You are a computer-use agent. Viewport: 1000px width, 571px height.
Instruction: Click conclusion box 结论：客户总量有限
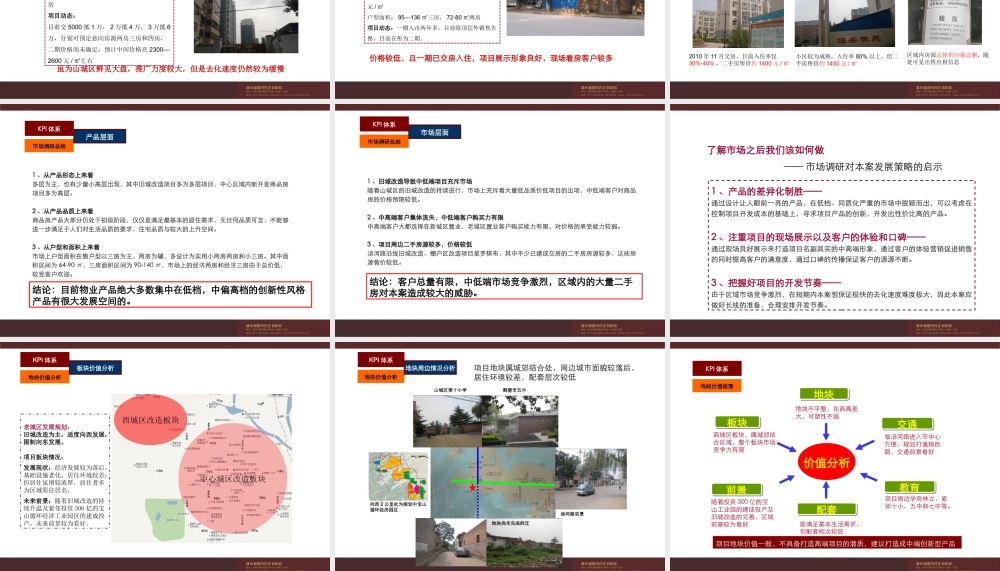[x=504, y=286]
